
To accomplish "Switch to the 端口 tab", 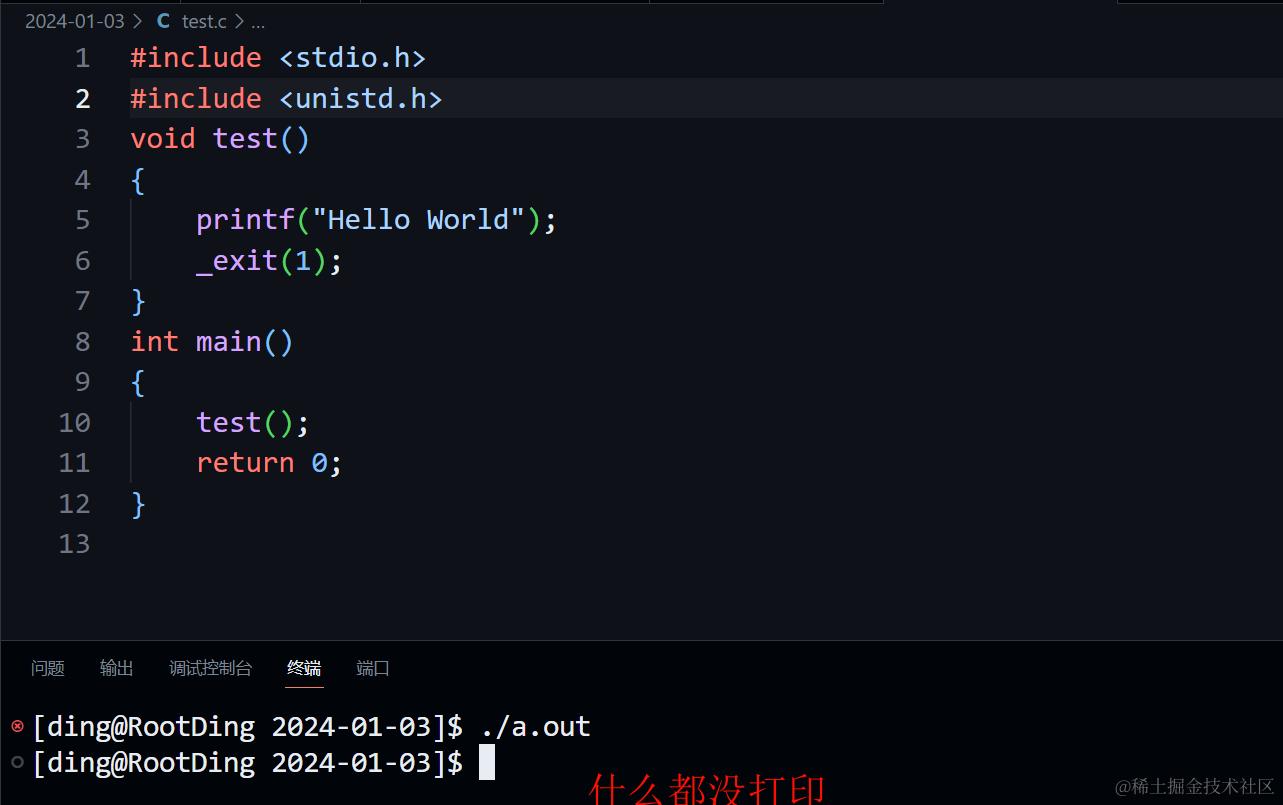I will 373,668.
